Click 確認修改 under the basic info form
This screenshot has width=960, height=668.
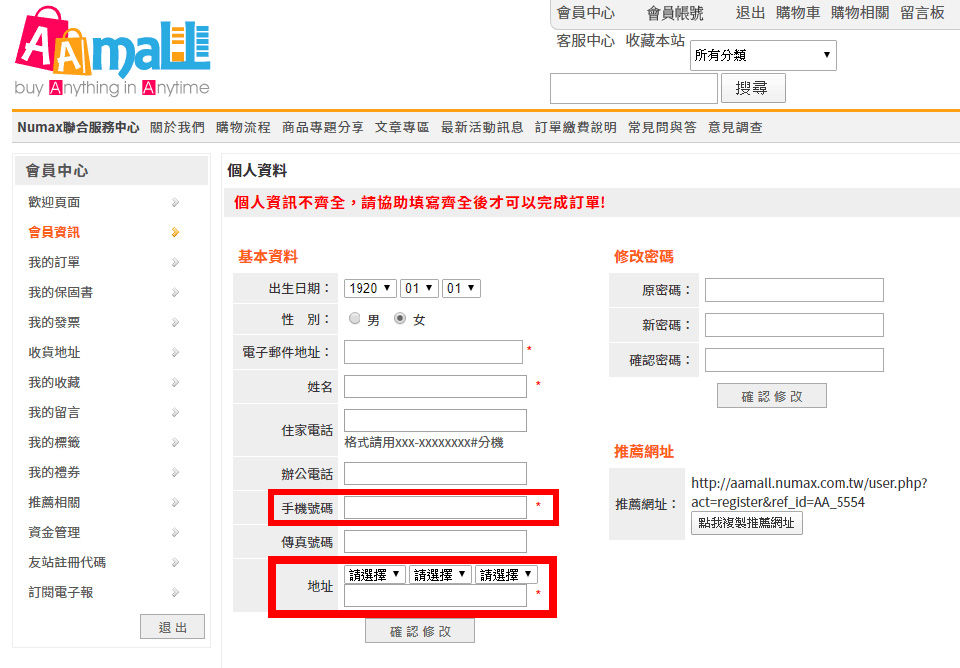[x=420, y=631]
